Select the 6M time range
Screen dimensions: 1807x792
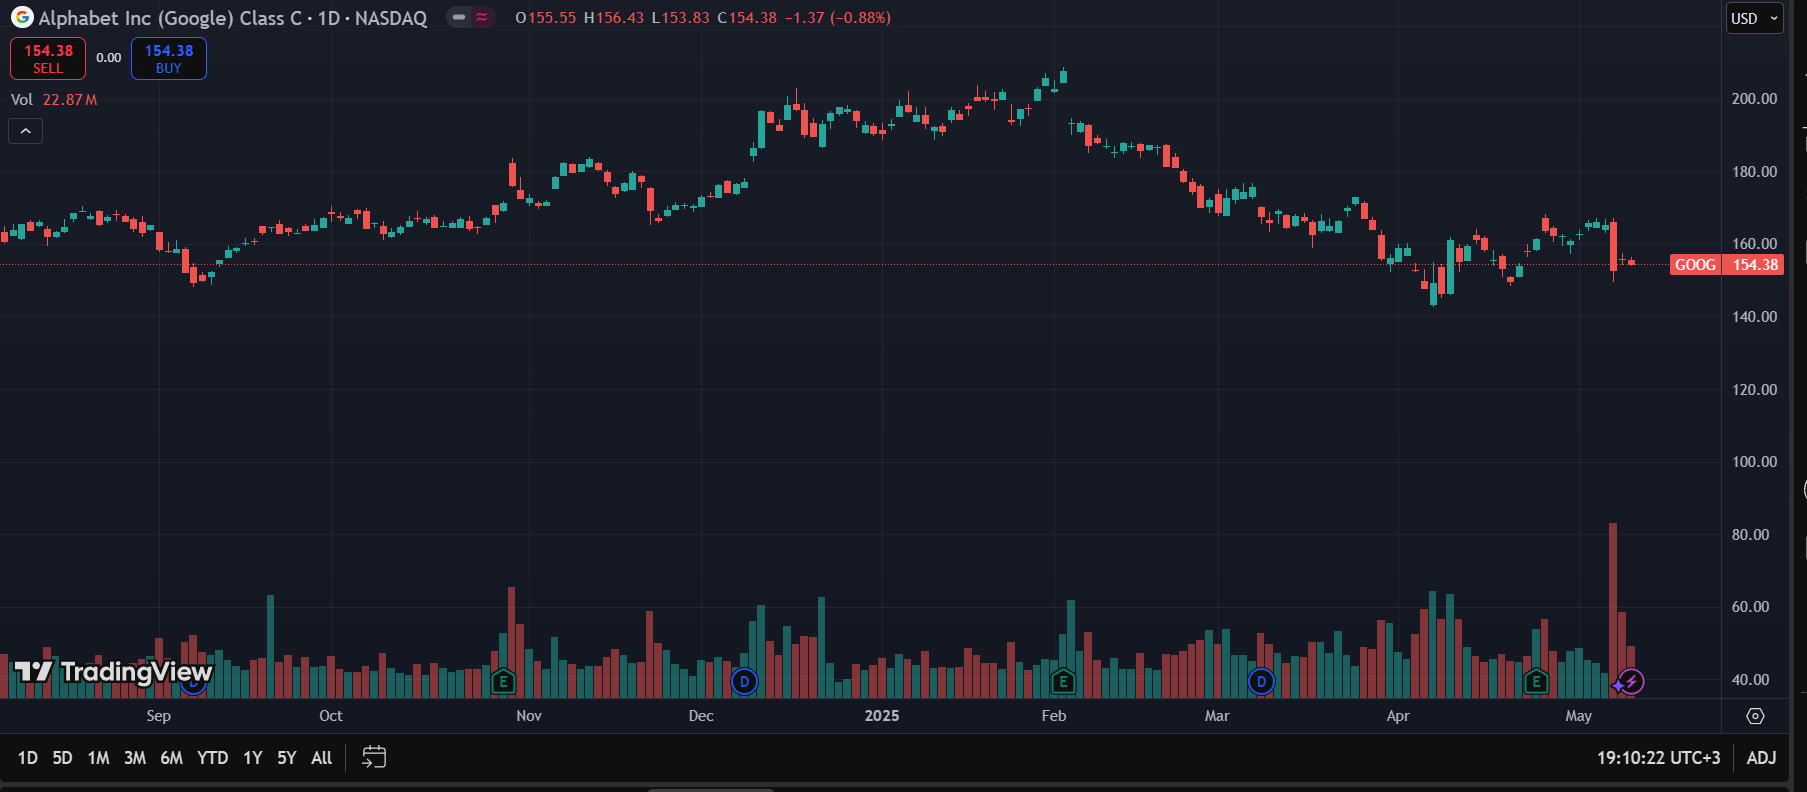coord(172,758)
